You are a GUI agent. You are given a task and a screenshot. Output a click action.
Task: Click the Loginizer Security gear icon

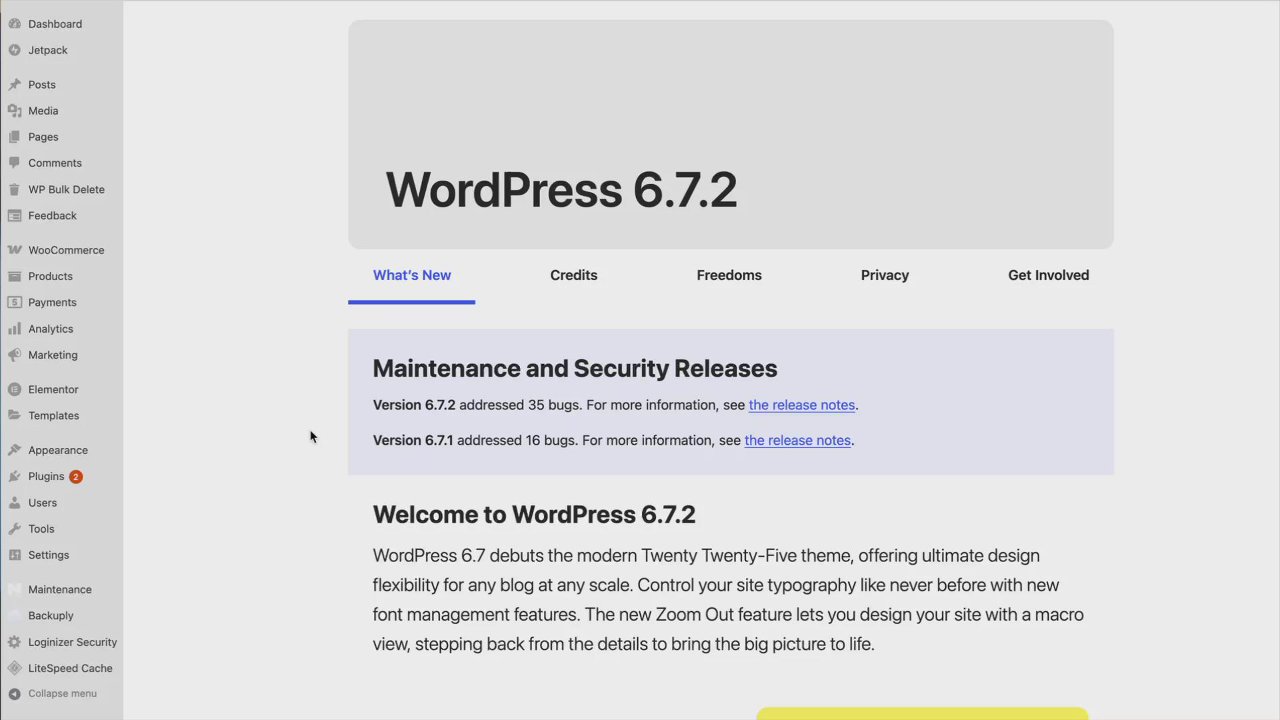point(14,642)
